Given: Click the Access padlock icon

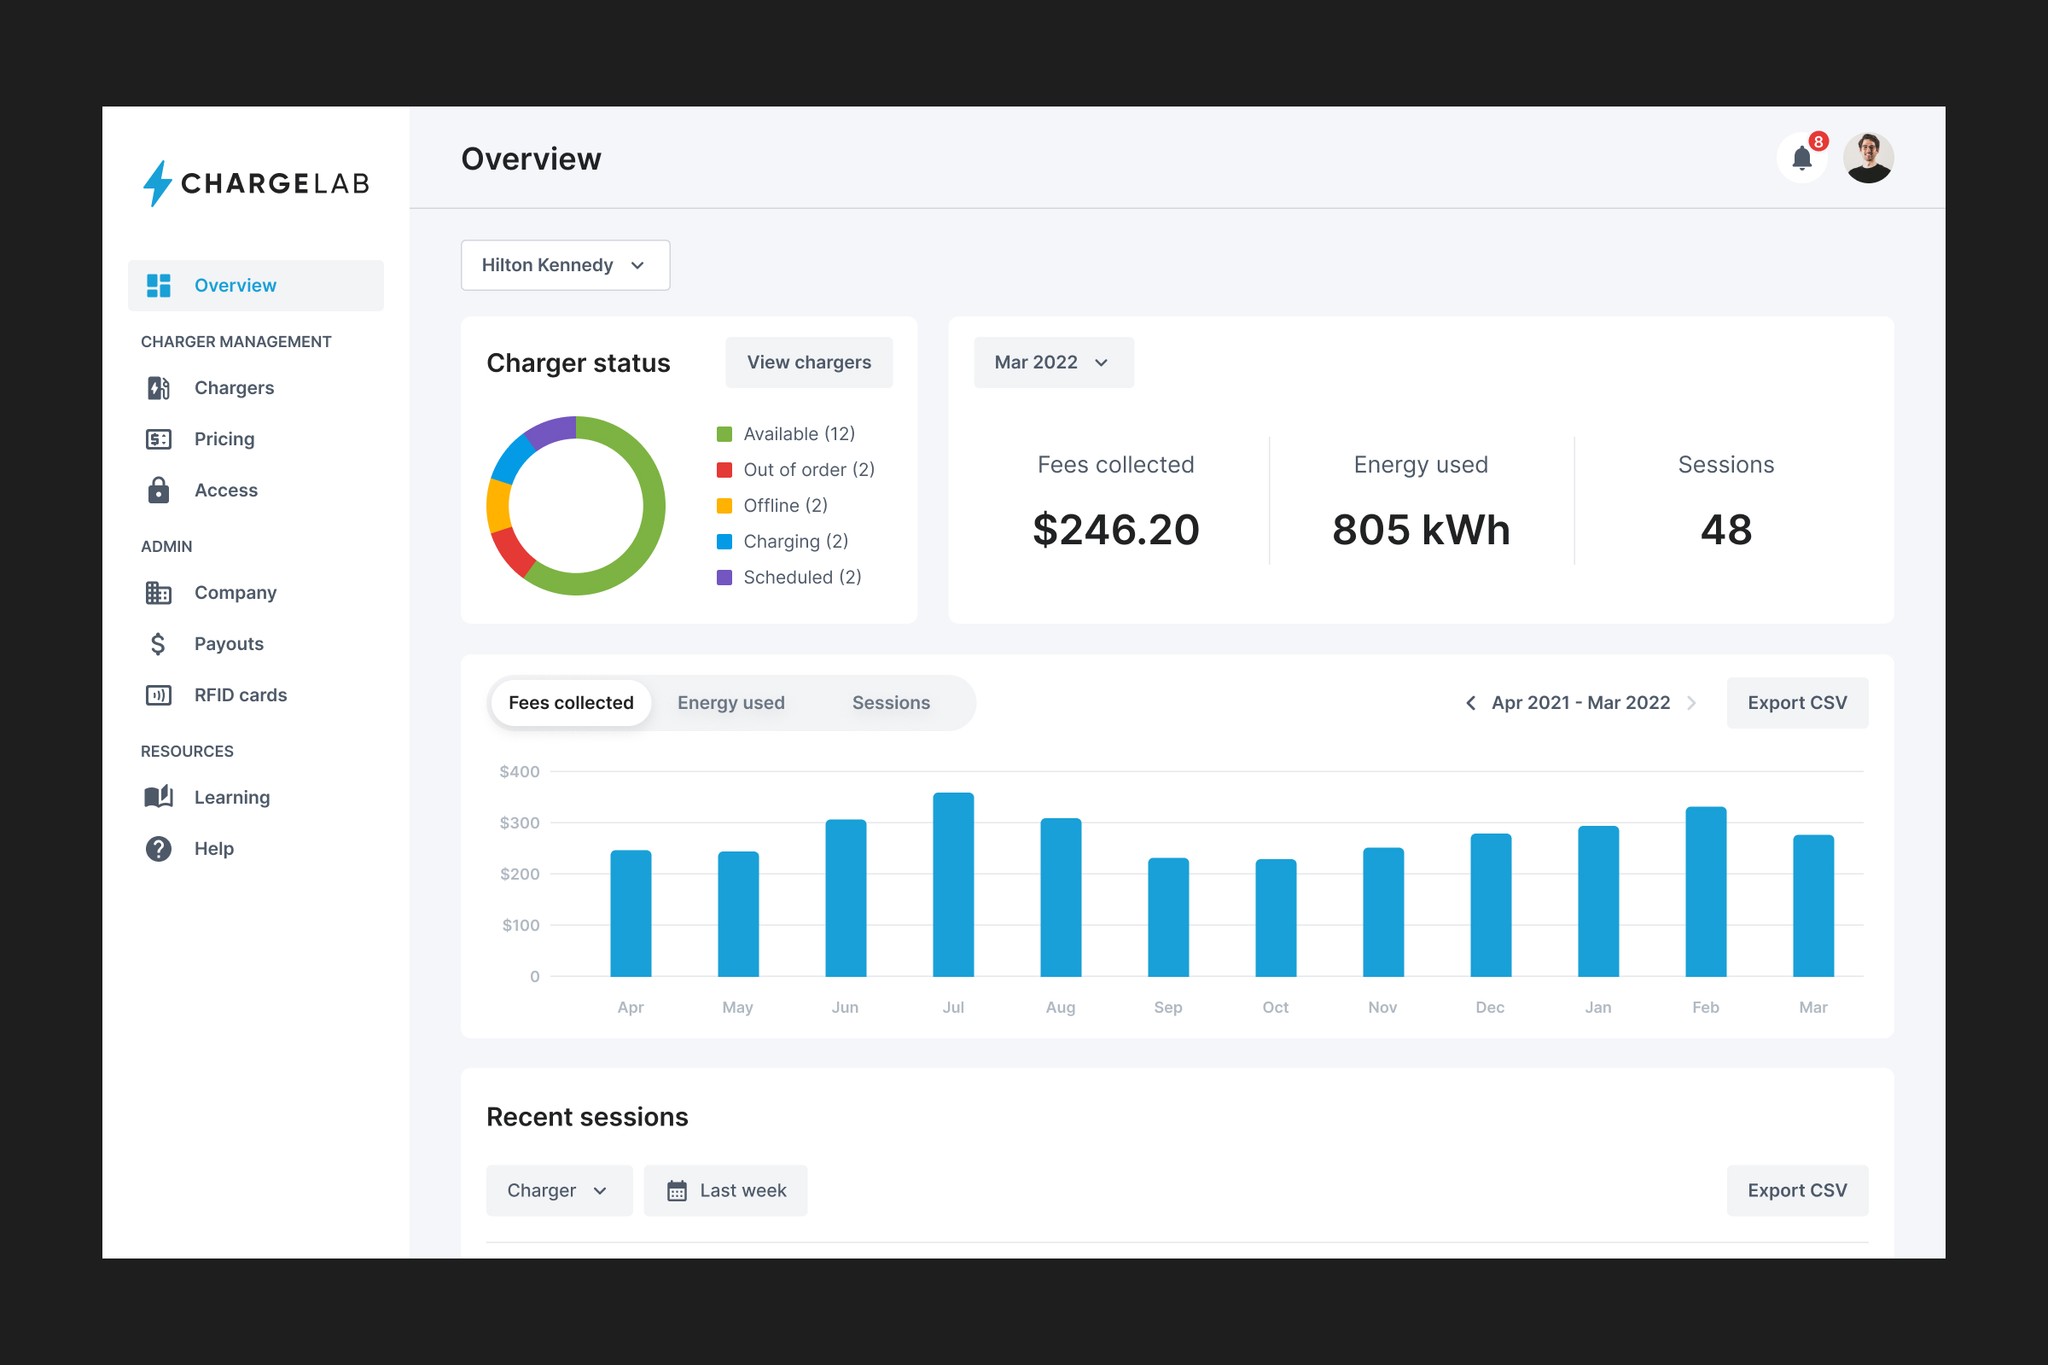Looking at the screenshot, I should pos(159,490).
